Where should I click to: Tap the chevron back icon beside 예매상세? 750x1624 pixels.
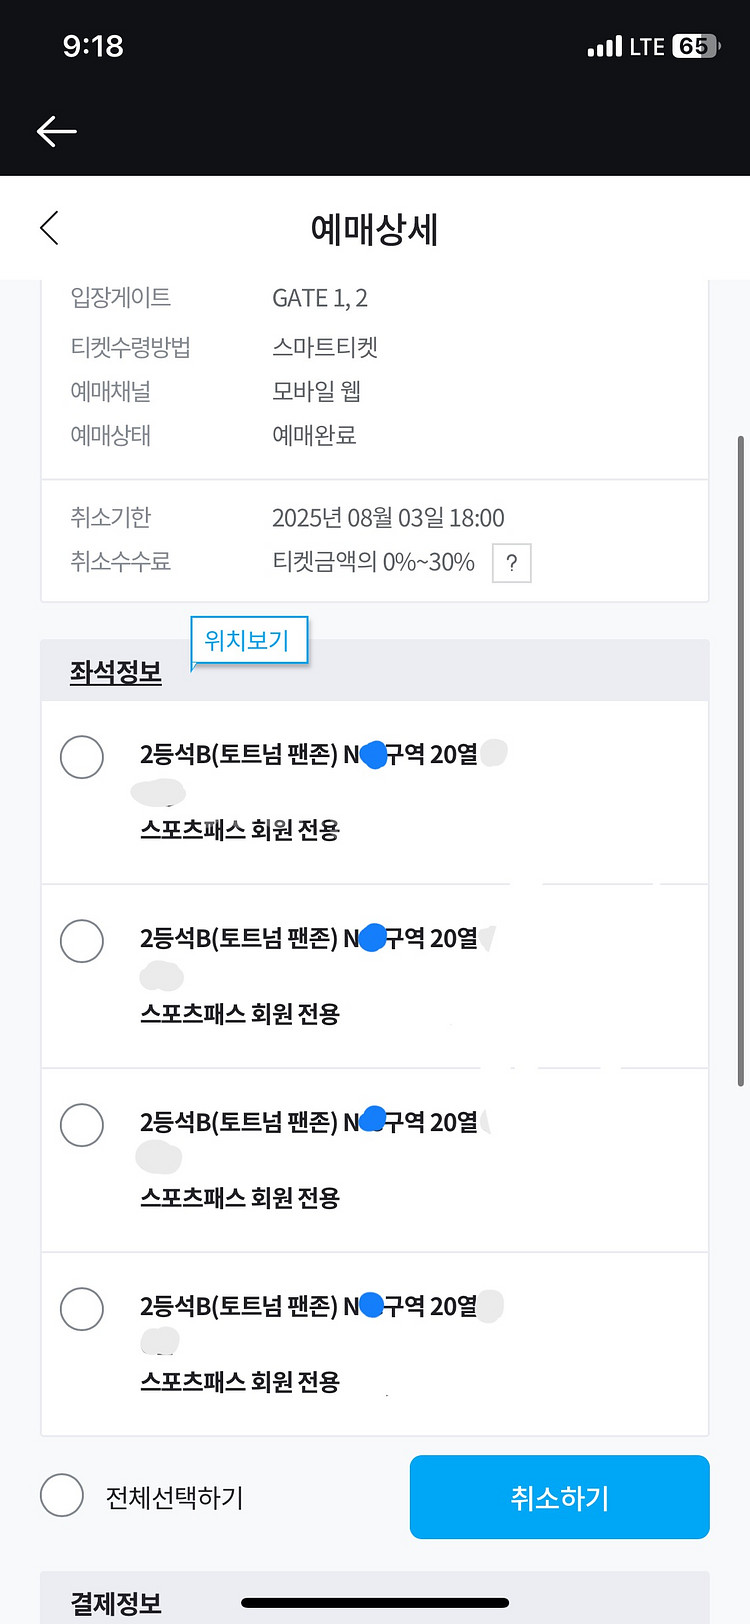[49, 228]
